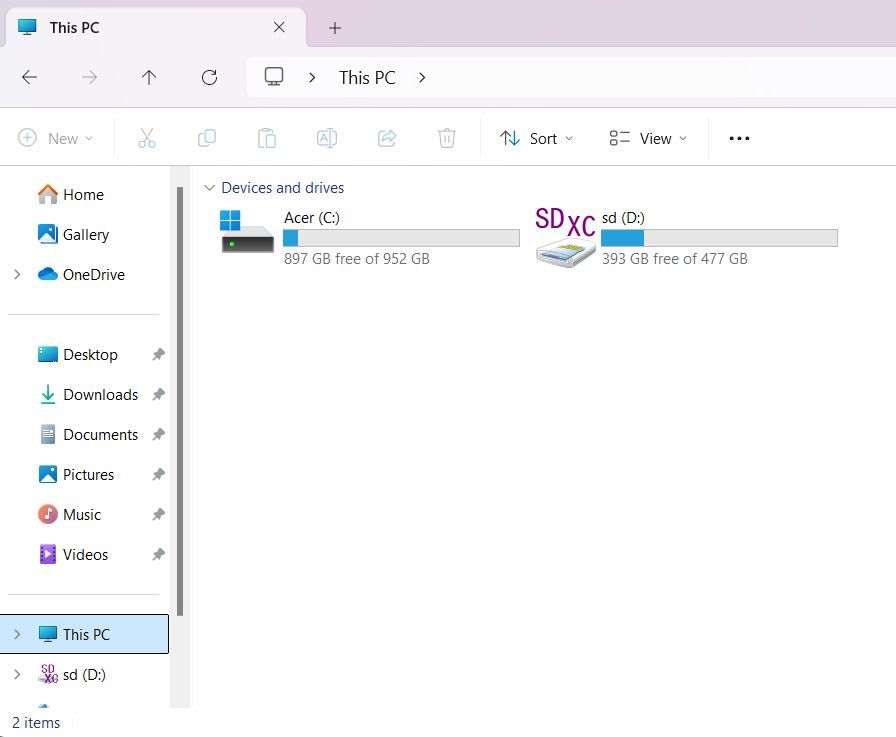Refresh the This PC view

(209, 77)
